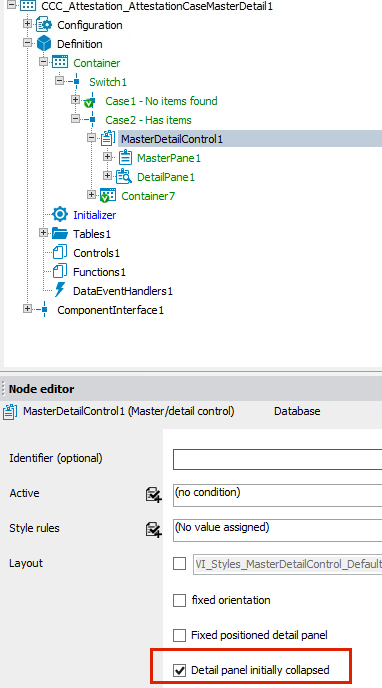Click the Database label in Node editor
This screenshot has height=688, width=382.
coord(297,412)
